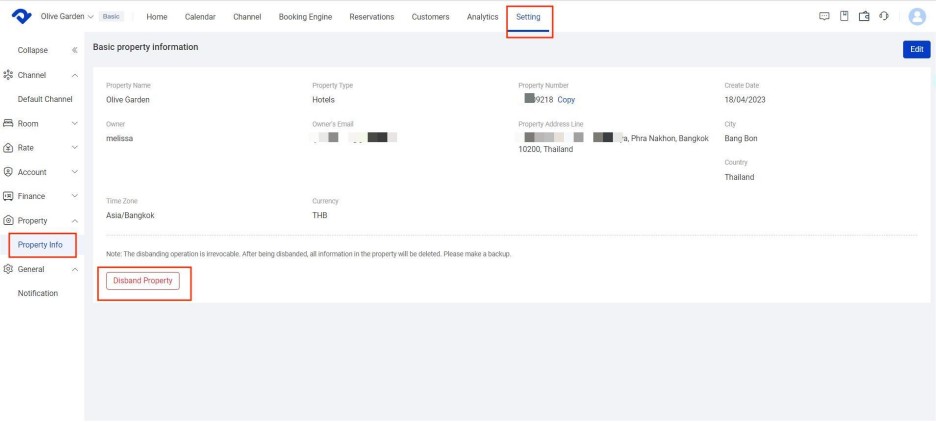Viewport: 936px width, 422px height.
Task: Expand the Rate sidebar section
Action: (74, 148)
